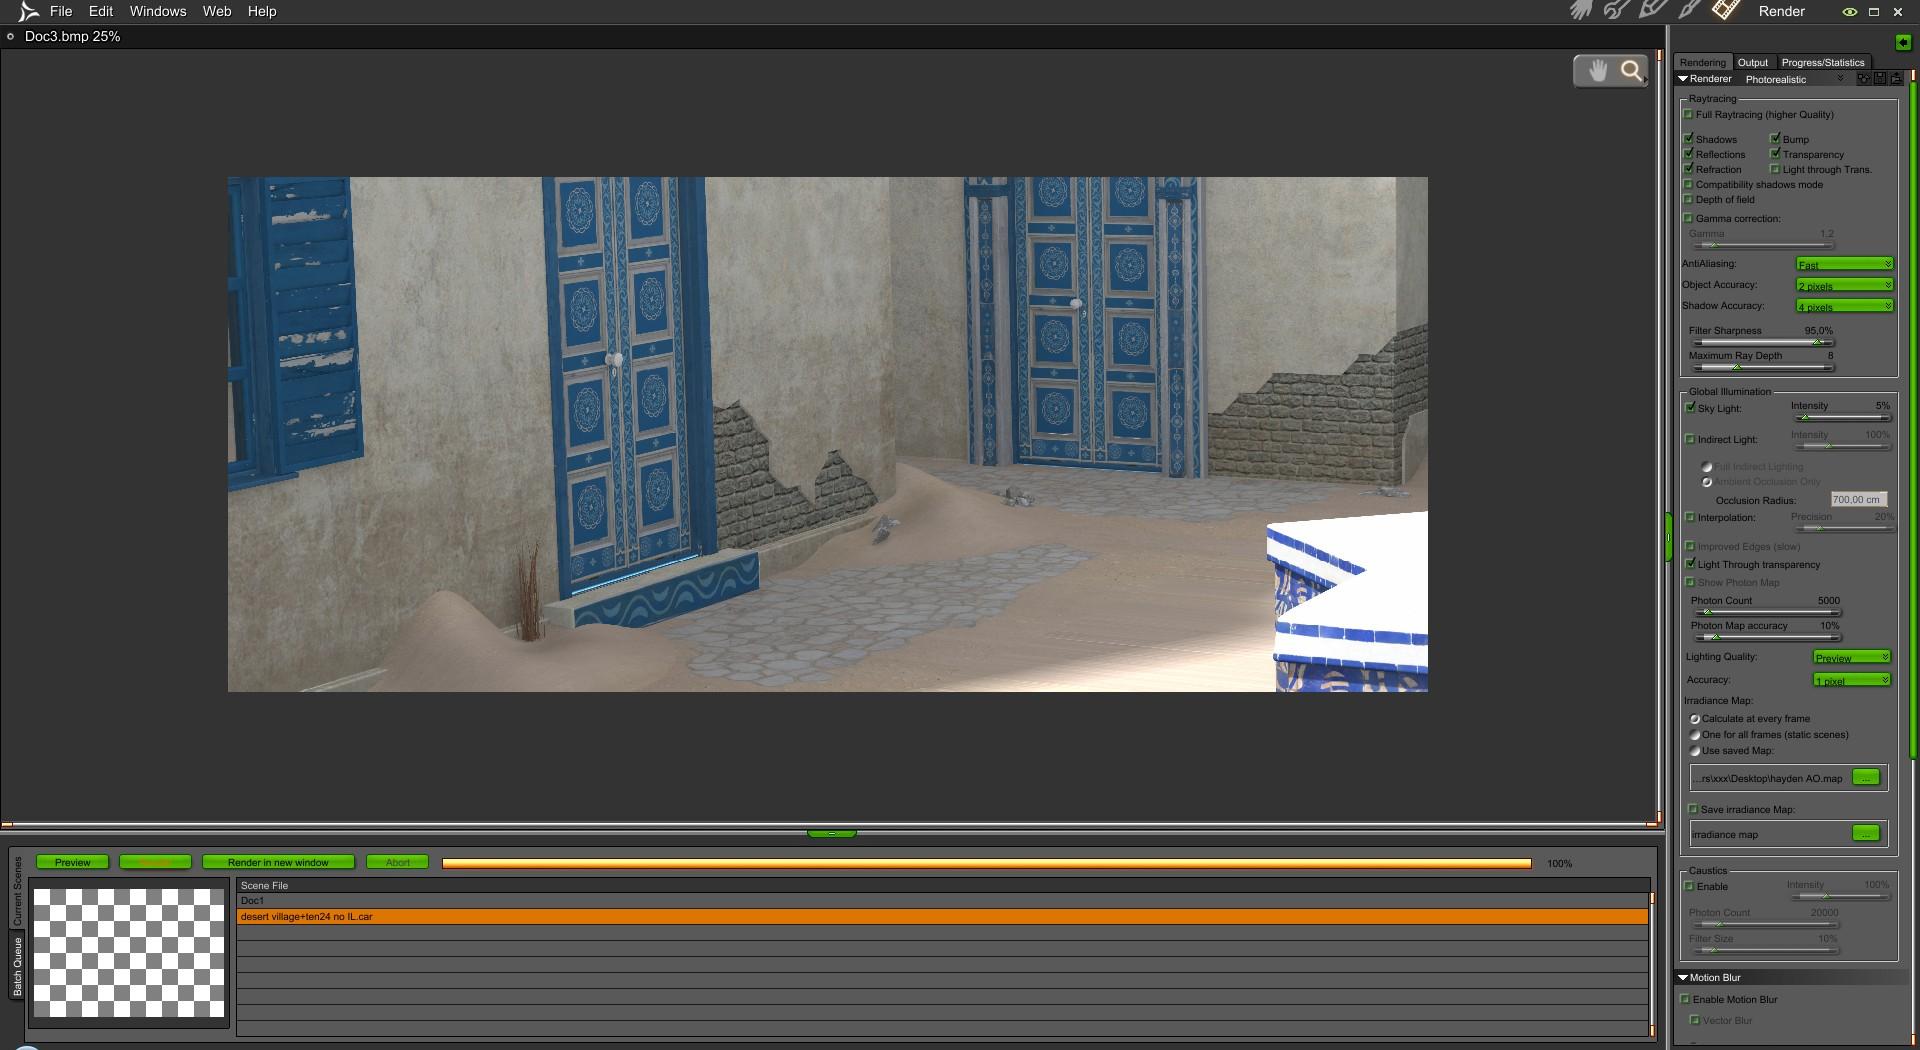This screenshot has height=1050, width=1920.
Task: Select One for all frames radio option
Action: [1695, 735]
